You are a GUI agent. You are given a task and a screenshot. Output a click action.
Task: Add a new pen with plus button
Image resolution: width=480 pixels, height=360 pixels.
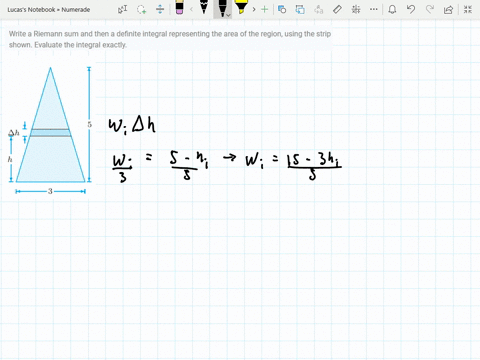point(264,9)
